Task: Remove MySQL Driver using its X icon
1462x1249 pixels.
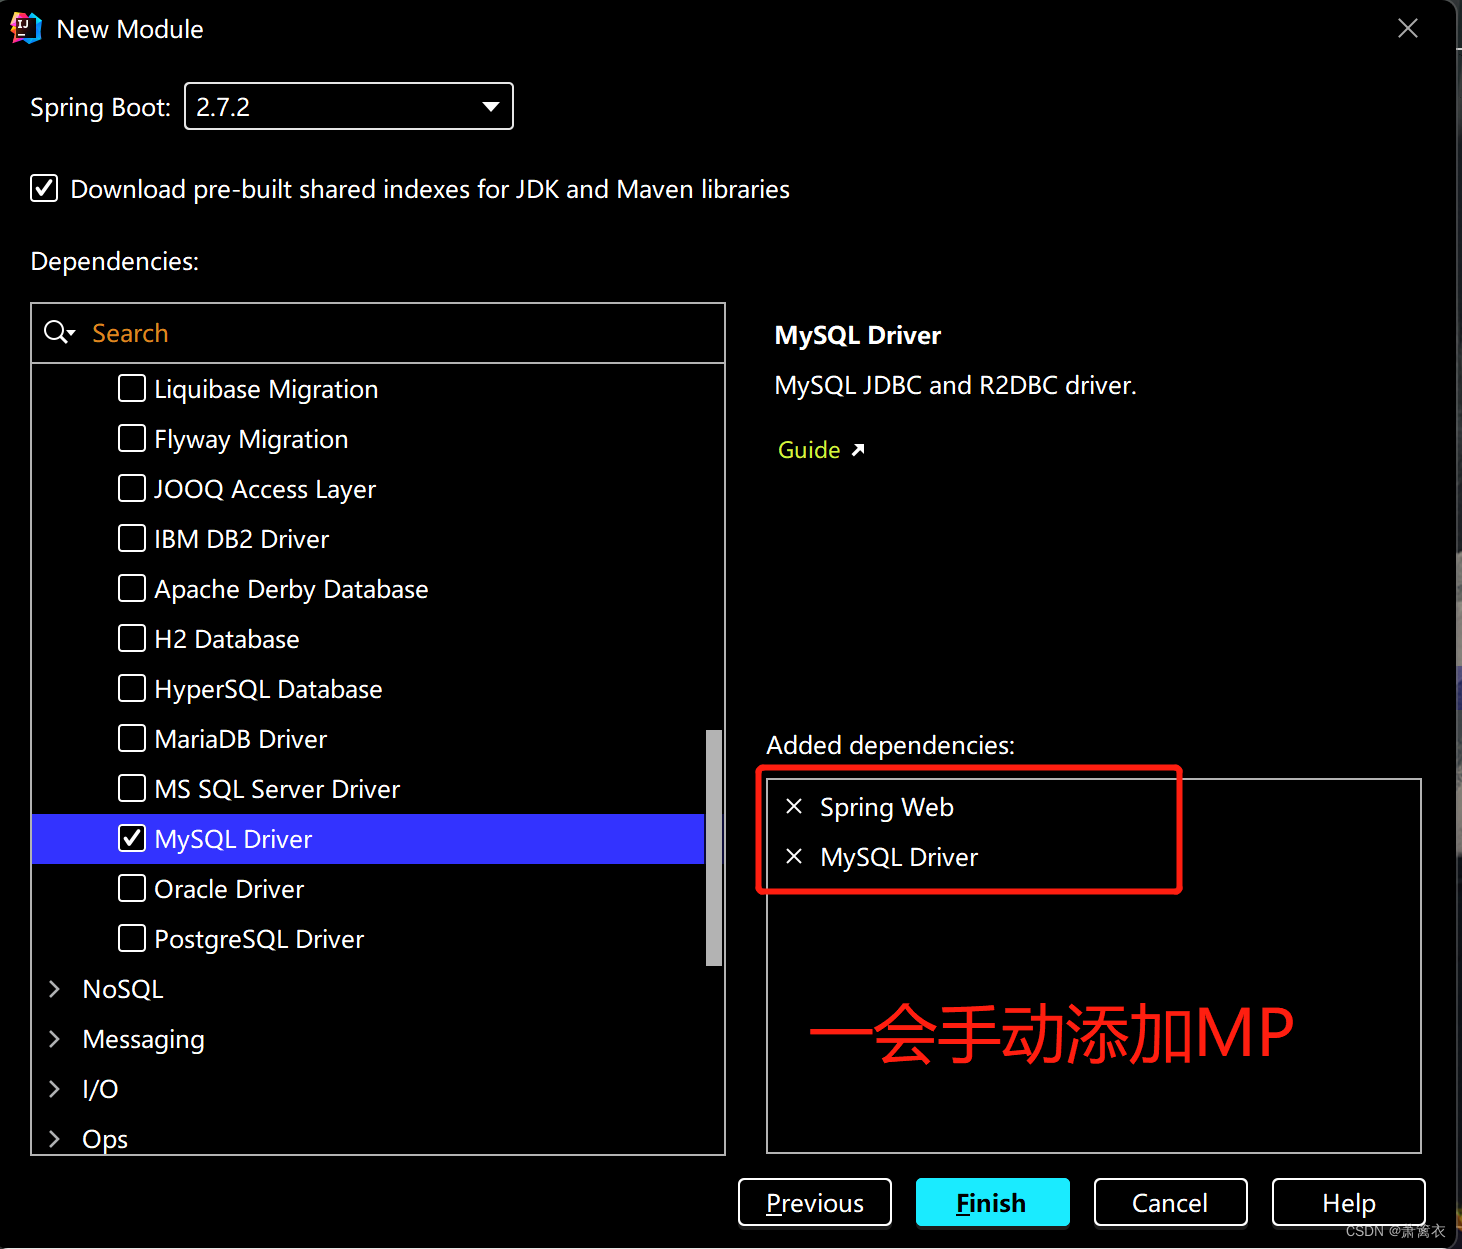Action: (x=793, y=856)
